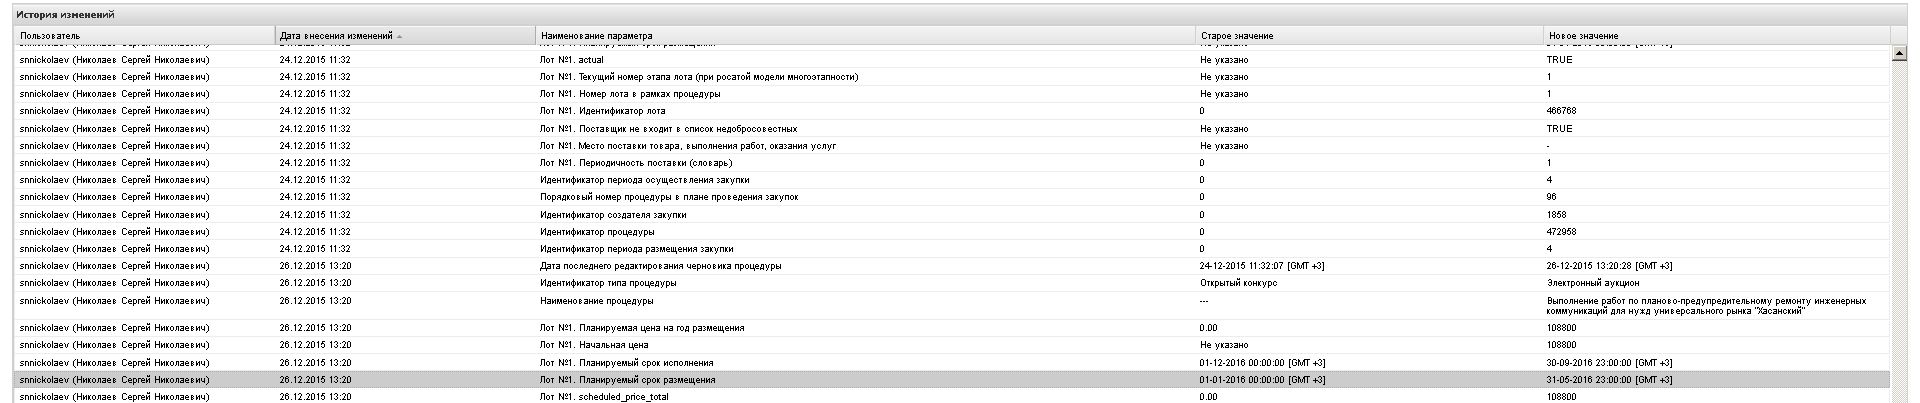The height and width of the screenshot is (403, 1920).
Task: Select the highlighted Планируемый срок размещения row
Action: 952,380
